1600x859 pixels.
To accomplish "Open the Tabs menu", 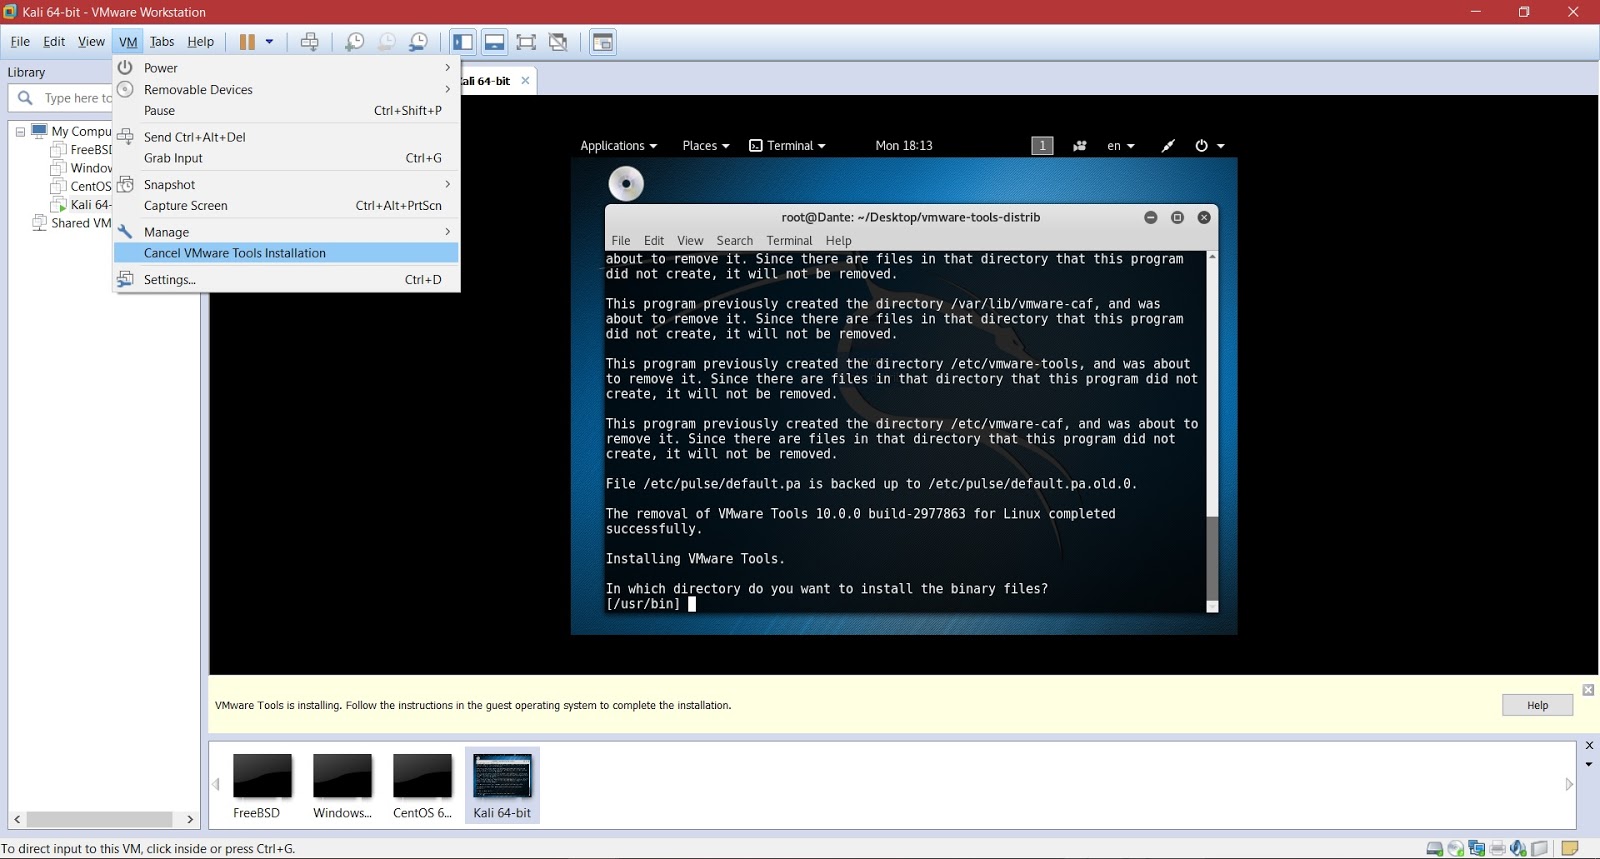I will pyautogui.click(x=162, y=42).
